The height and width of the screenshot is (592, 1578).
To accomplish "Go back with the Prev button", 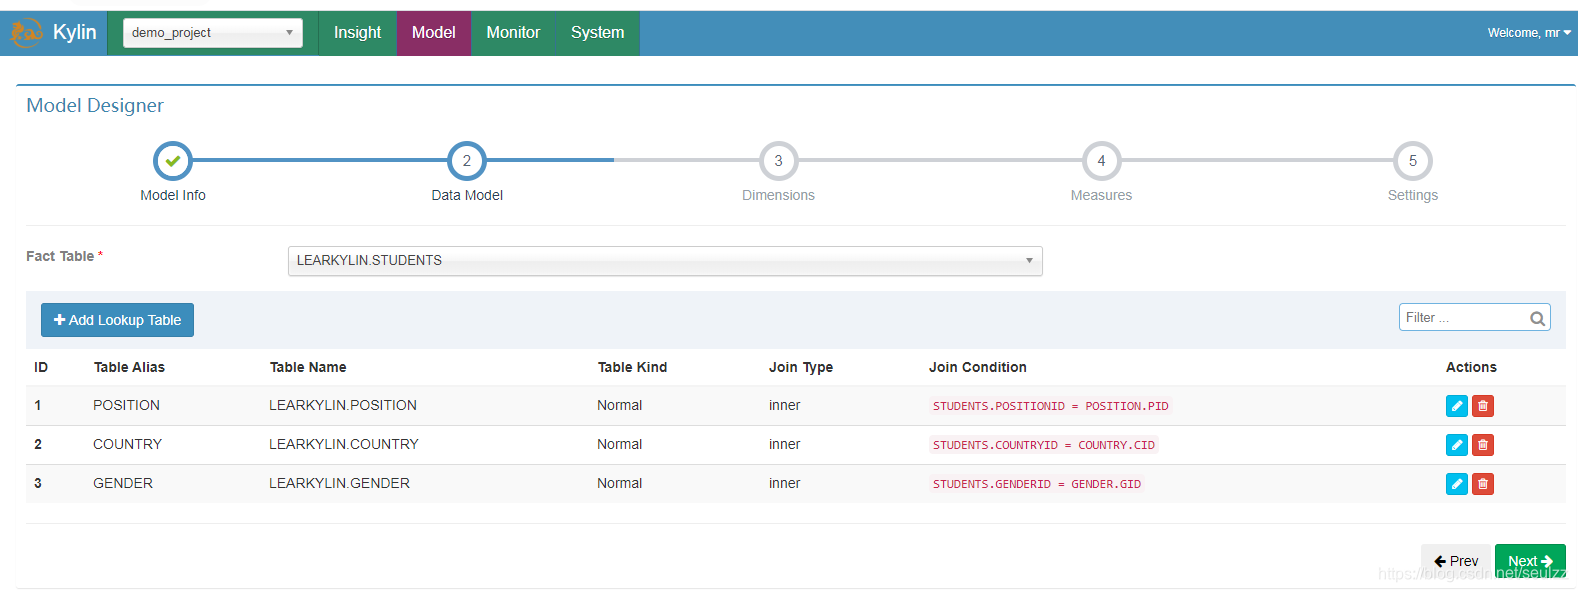I will (1456, 561).
